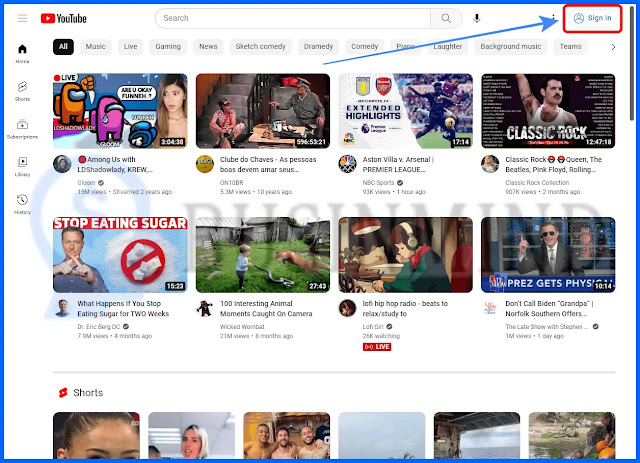
Task: Visit Dr. Eric Berg DC channel name
Action: point(99,327)
